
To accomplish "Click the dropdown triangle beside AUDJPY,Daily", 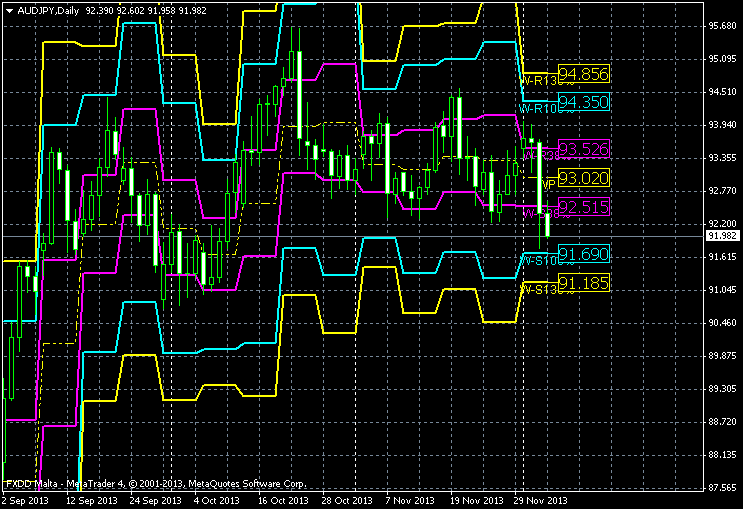I will [9, 9].
